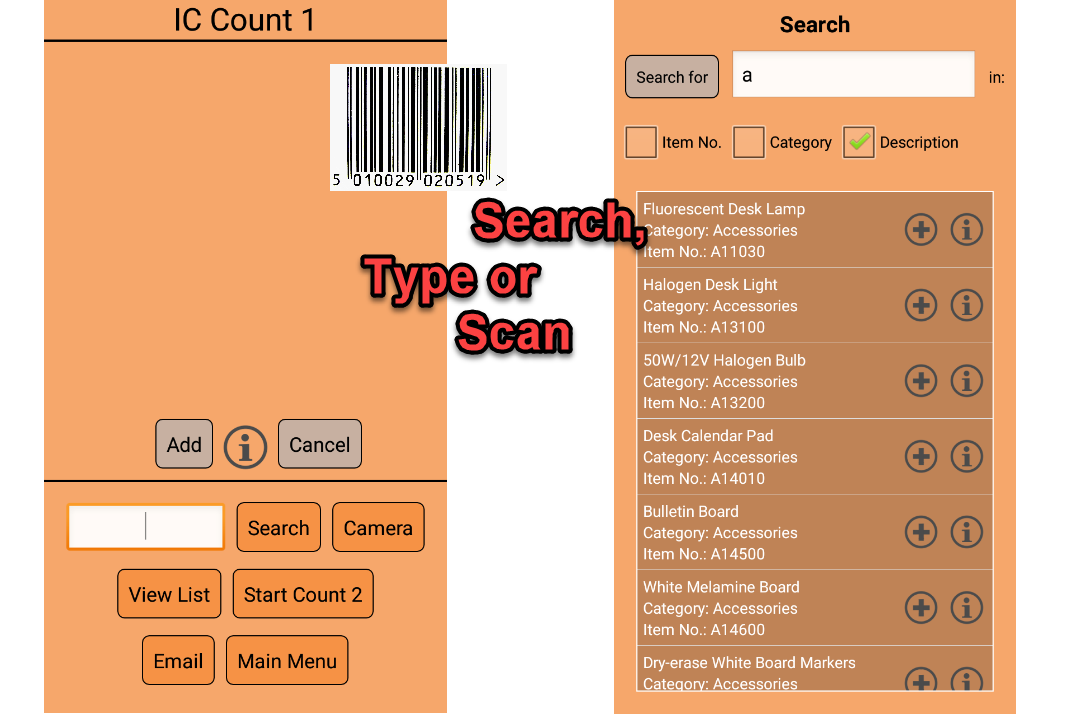Add Desk Calendar Pad with plus icon
The width and height of the screenshot is (1069, 715).
tap(920, 456)
